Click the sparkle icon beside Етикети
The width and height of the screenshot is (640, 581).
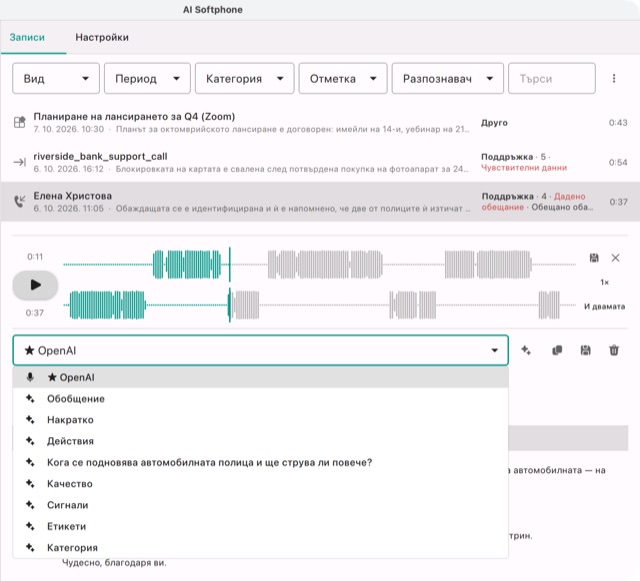pyautogui.click(x=30, y=526)
